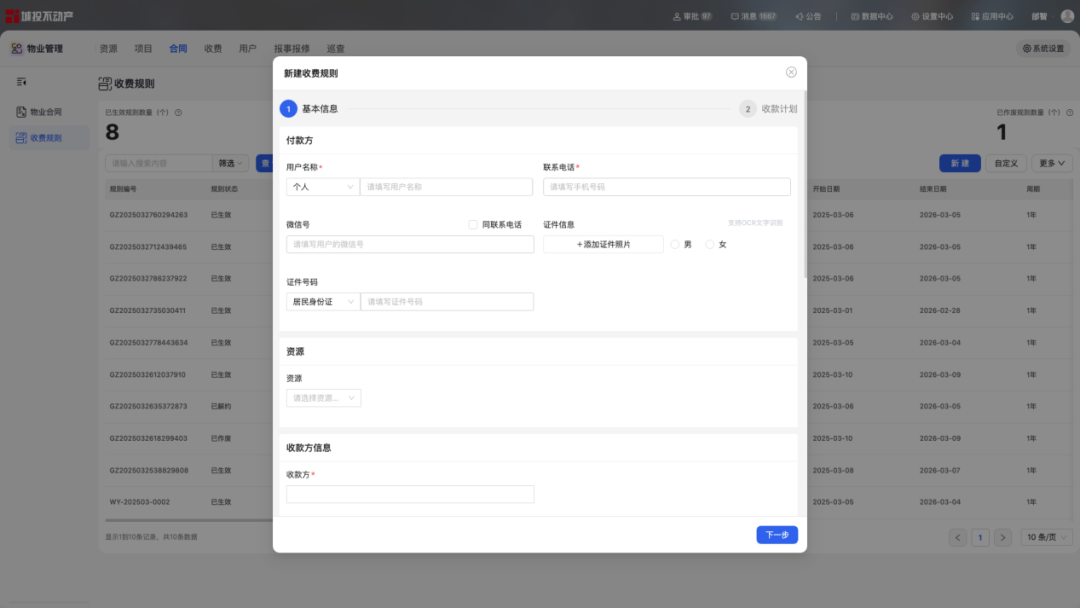Select the 男 radio button
The width and height of the screenshot is (1080, 608).
[676, 244]
